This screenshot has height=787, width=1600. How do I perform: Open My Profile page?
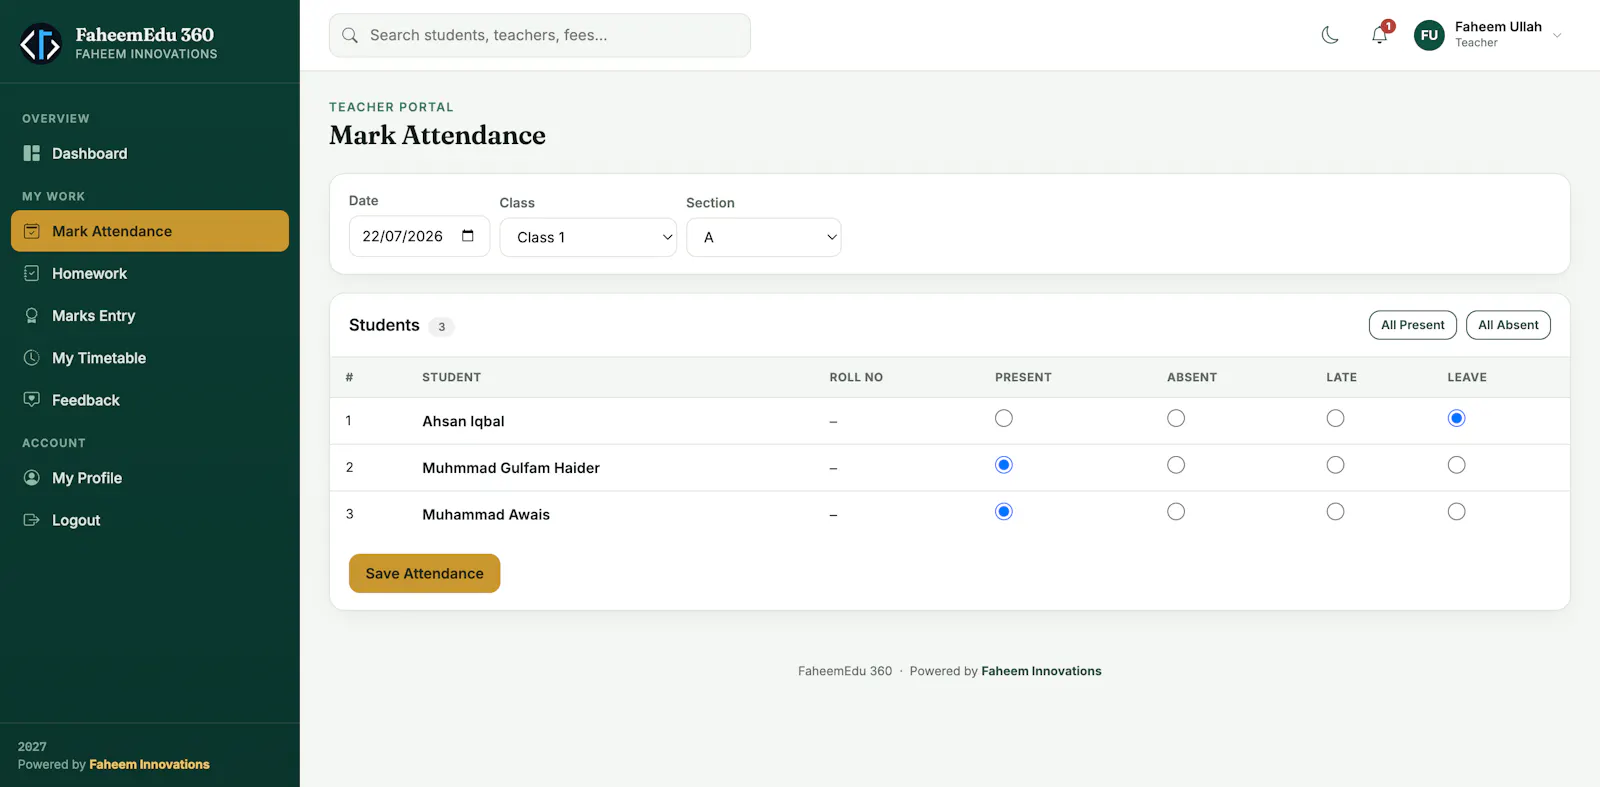[x=150, y=478]
